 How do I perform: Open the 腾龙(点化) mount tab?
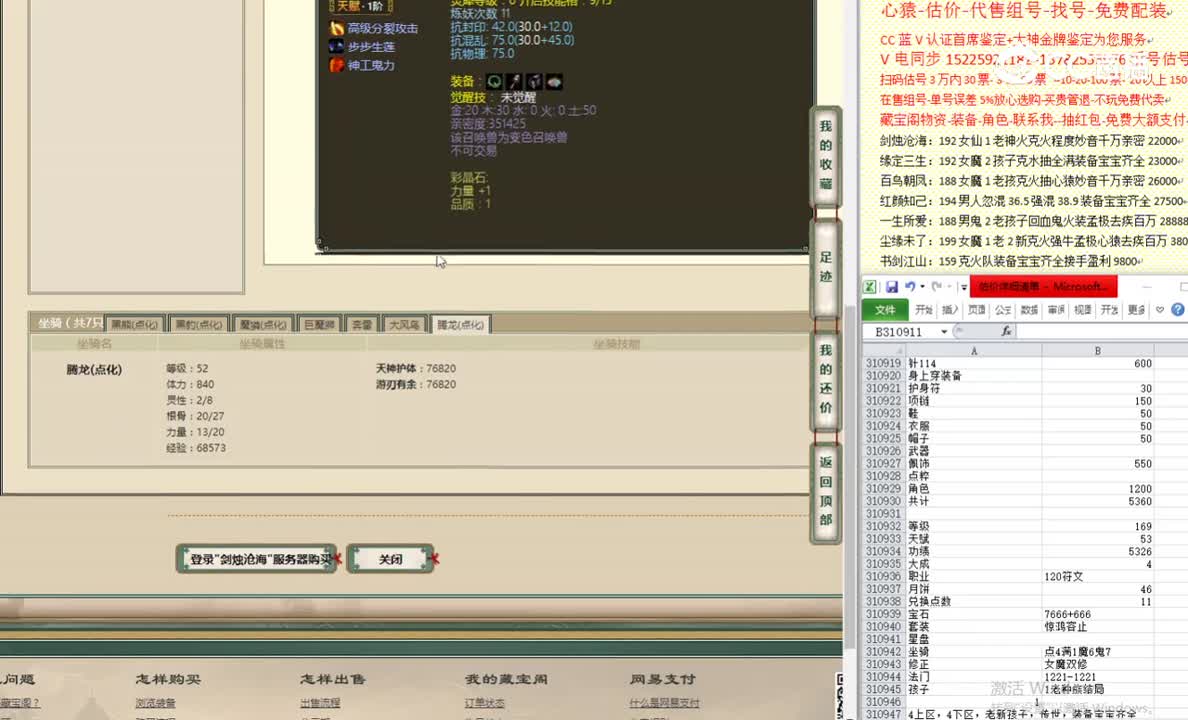coord(460,323)
